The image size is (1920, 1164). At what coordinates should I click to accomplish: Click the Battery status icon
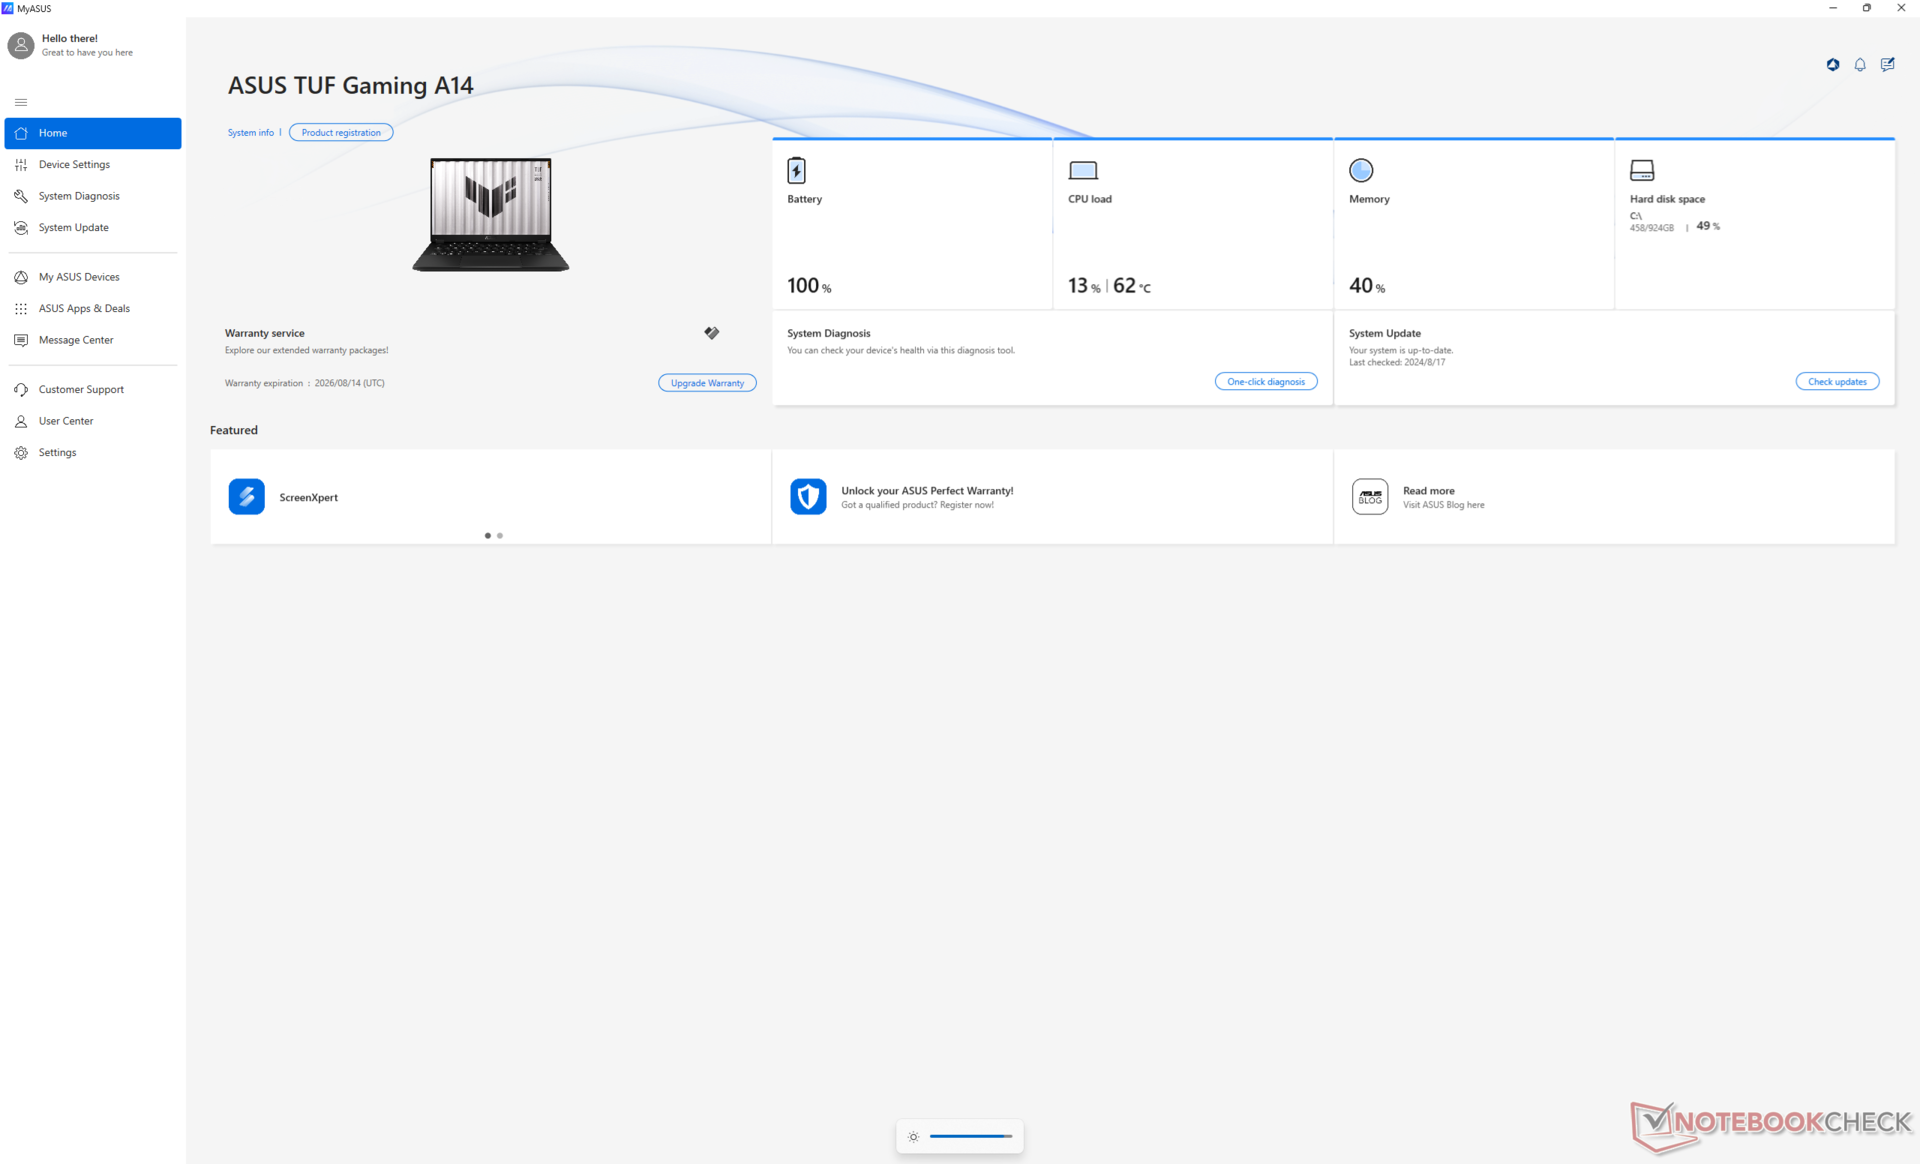(x=796, y=171)
